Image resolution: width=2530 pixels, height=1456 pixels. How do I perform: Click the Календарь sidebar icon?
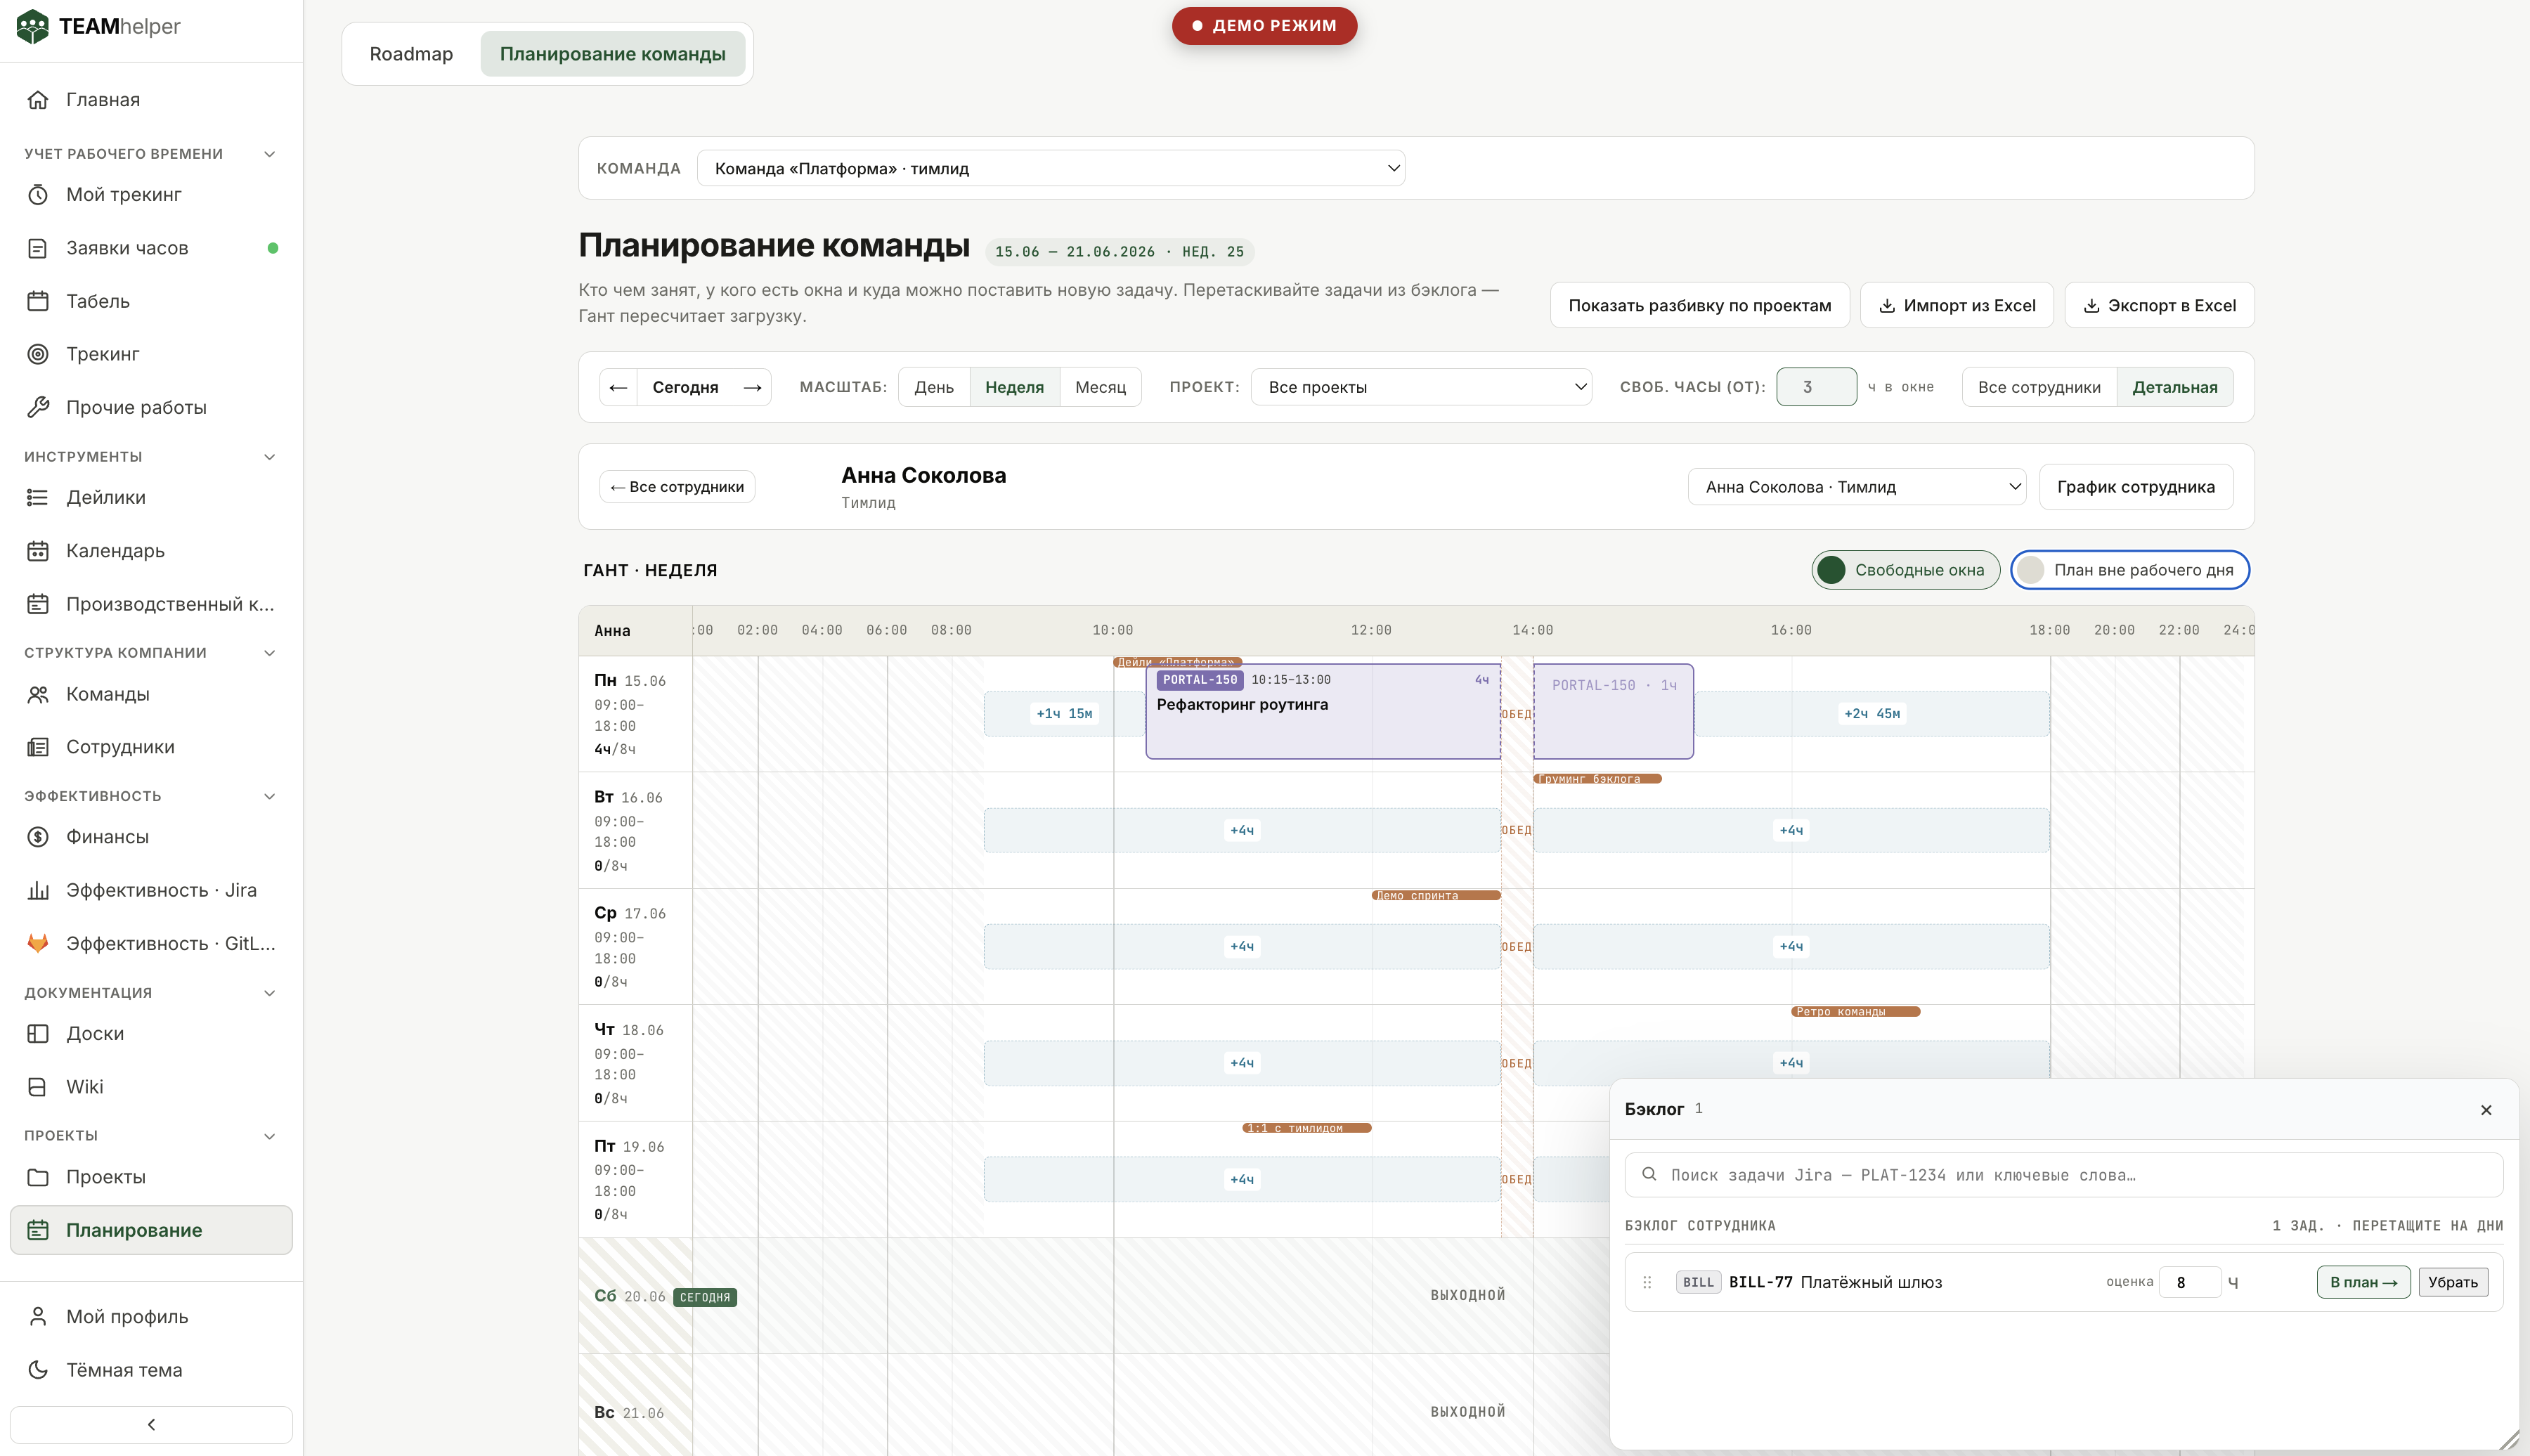click(38, 551)
